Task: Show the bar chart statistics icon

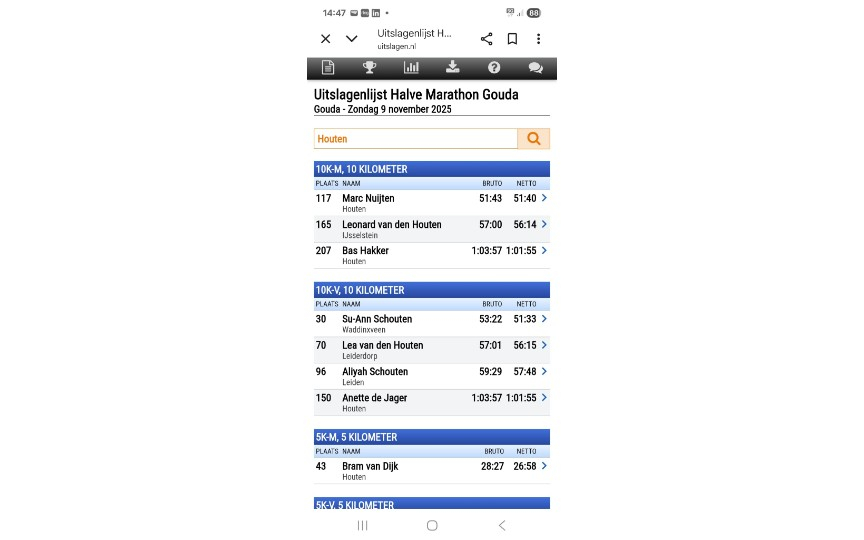Action: (411, 68)
